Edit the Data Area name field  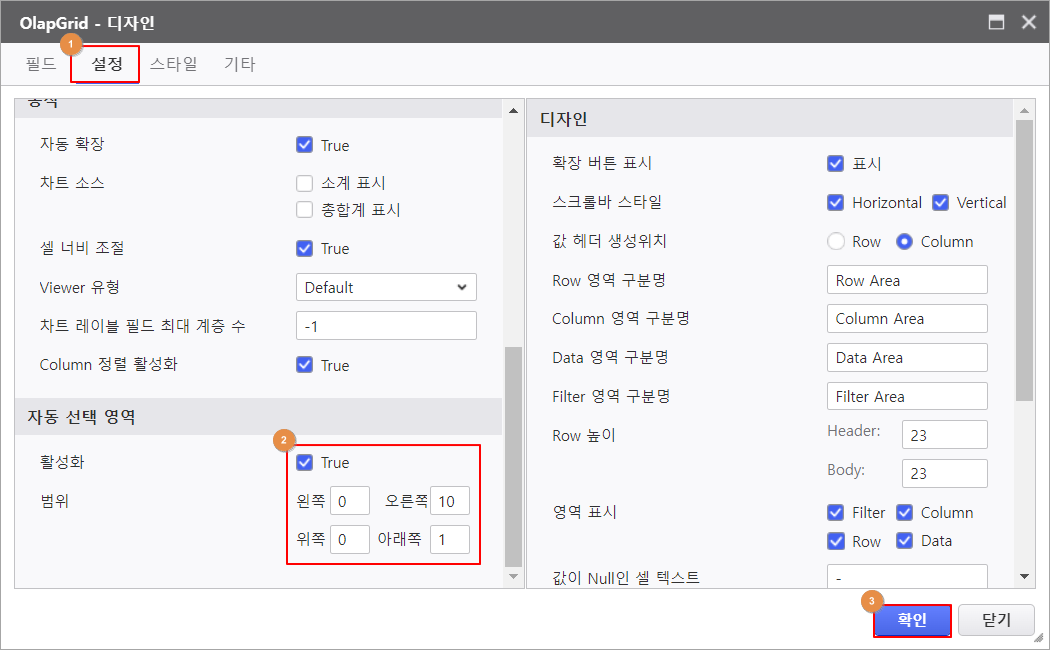tap(907, 357)
